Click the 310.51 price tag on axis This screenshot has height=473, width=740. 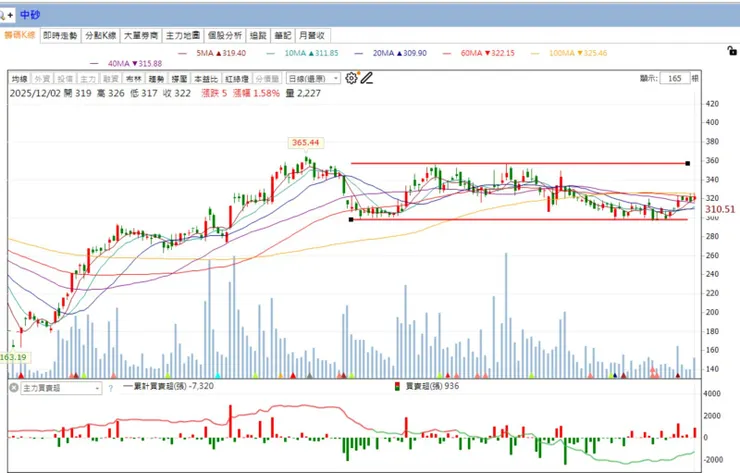[720, 209]
